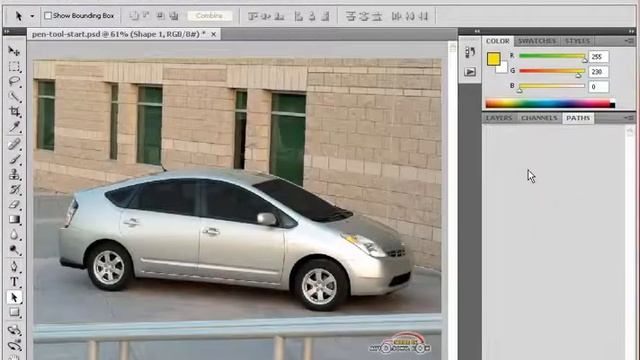This screenshot has width=640, height=360.
Task: Enable Show Bounding Box checkbox
Action: point(48,16)
